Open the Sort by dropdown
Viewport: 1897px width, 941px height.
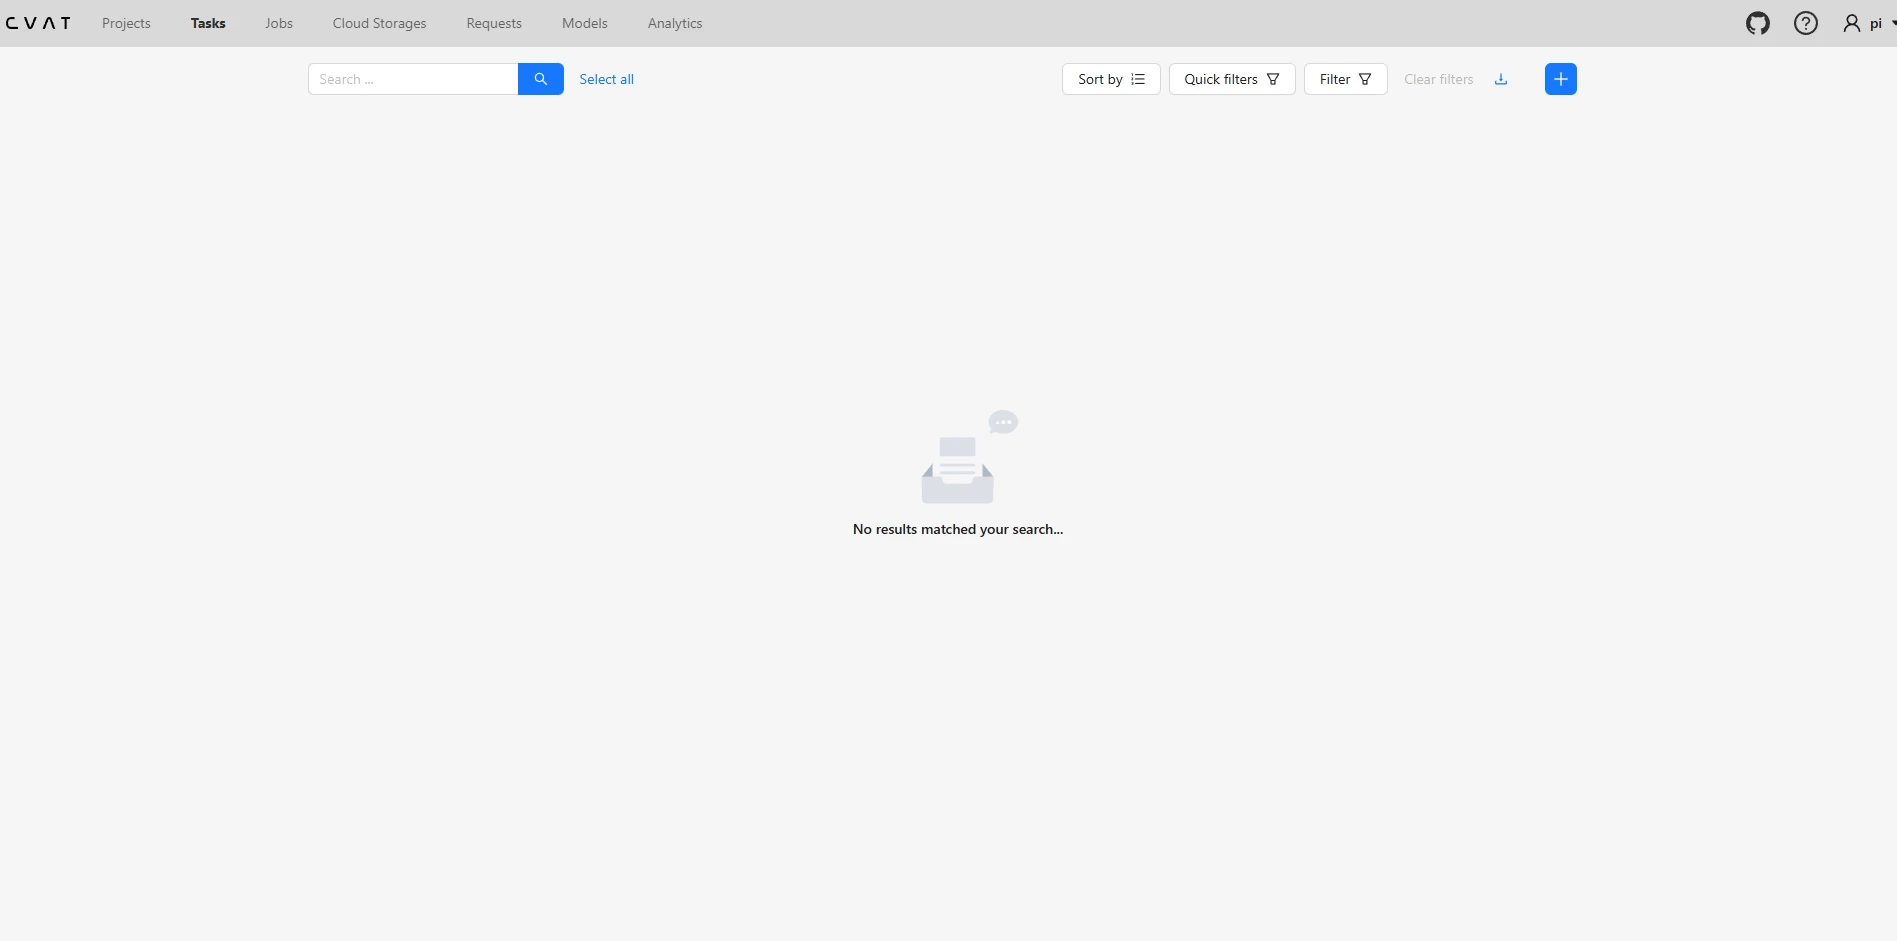pyautogui.click(x=1111, y=79)
